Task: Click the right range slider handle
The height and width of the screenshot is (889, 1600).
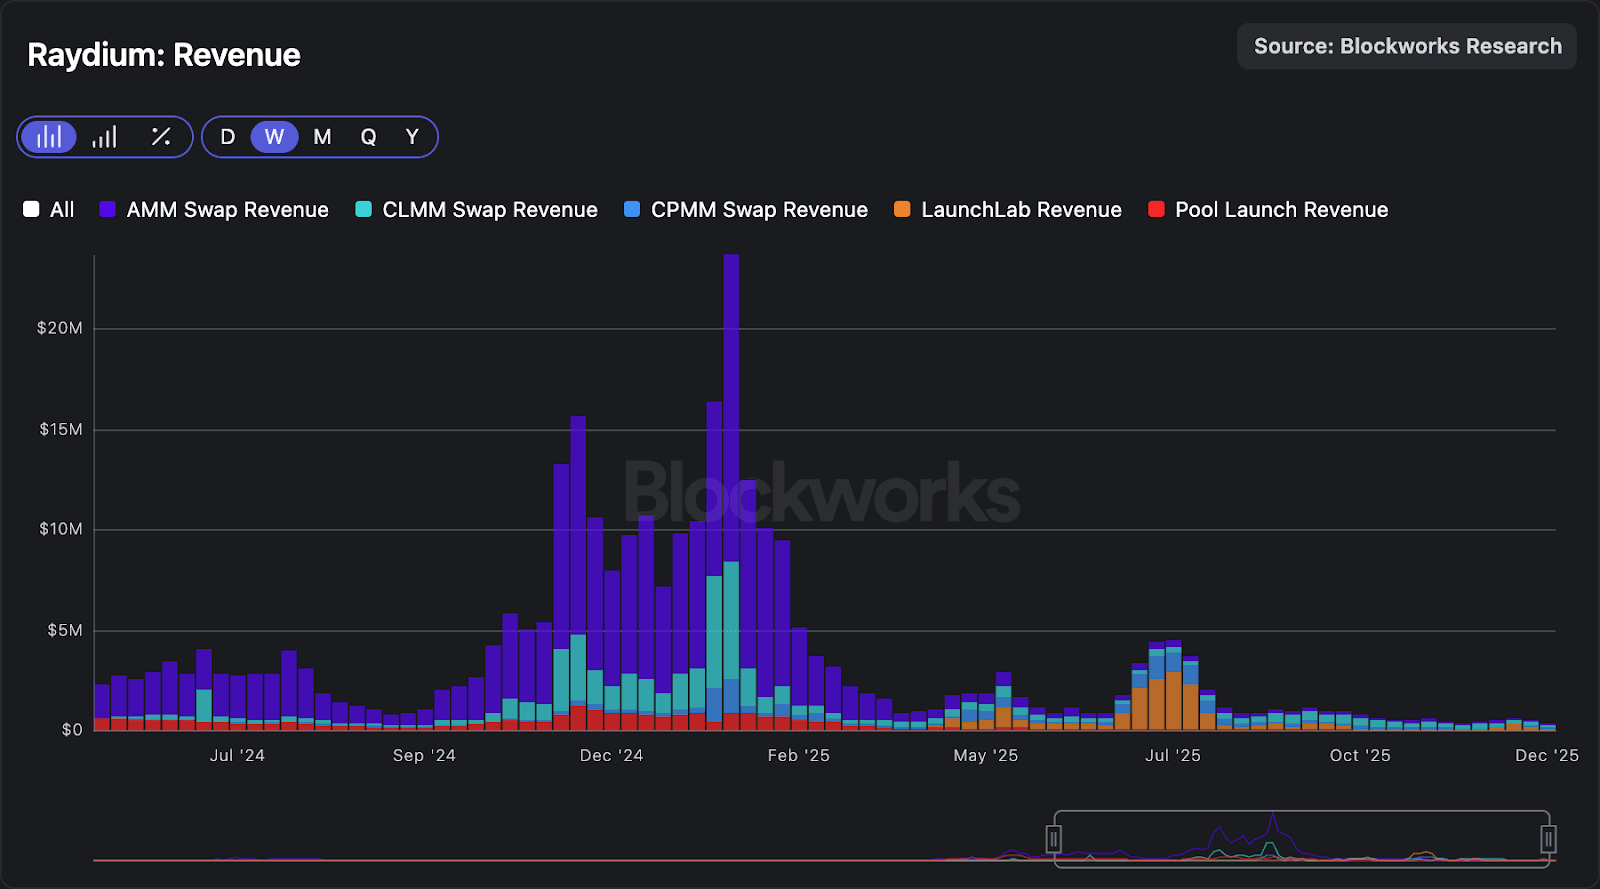Action: pyautogui.click(x=1548, y=839)
